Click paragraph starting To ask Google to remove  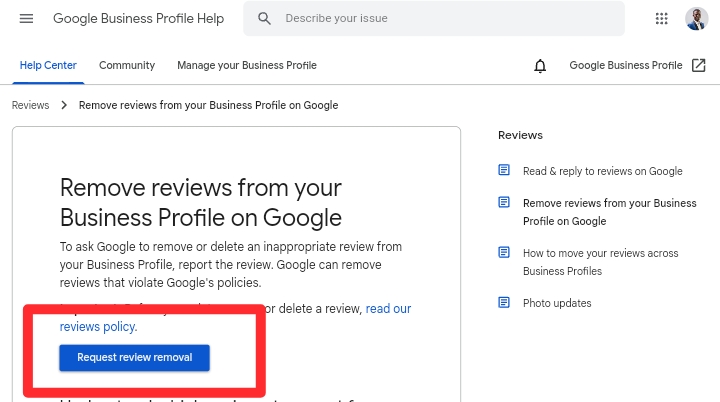231,265
